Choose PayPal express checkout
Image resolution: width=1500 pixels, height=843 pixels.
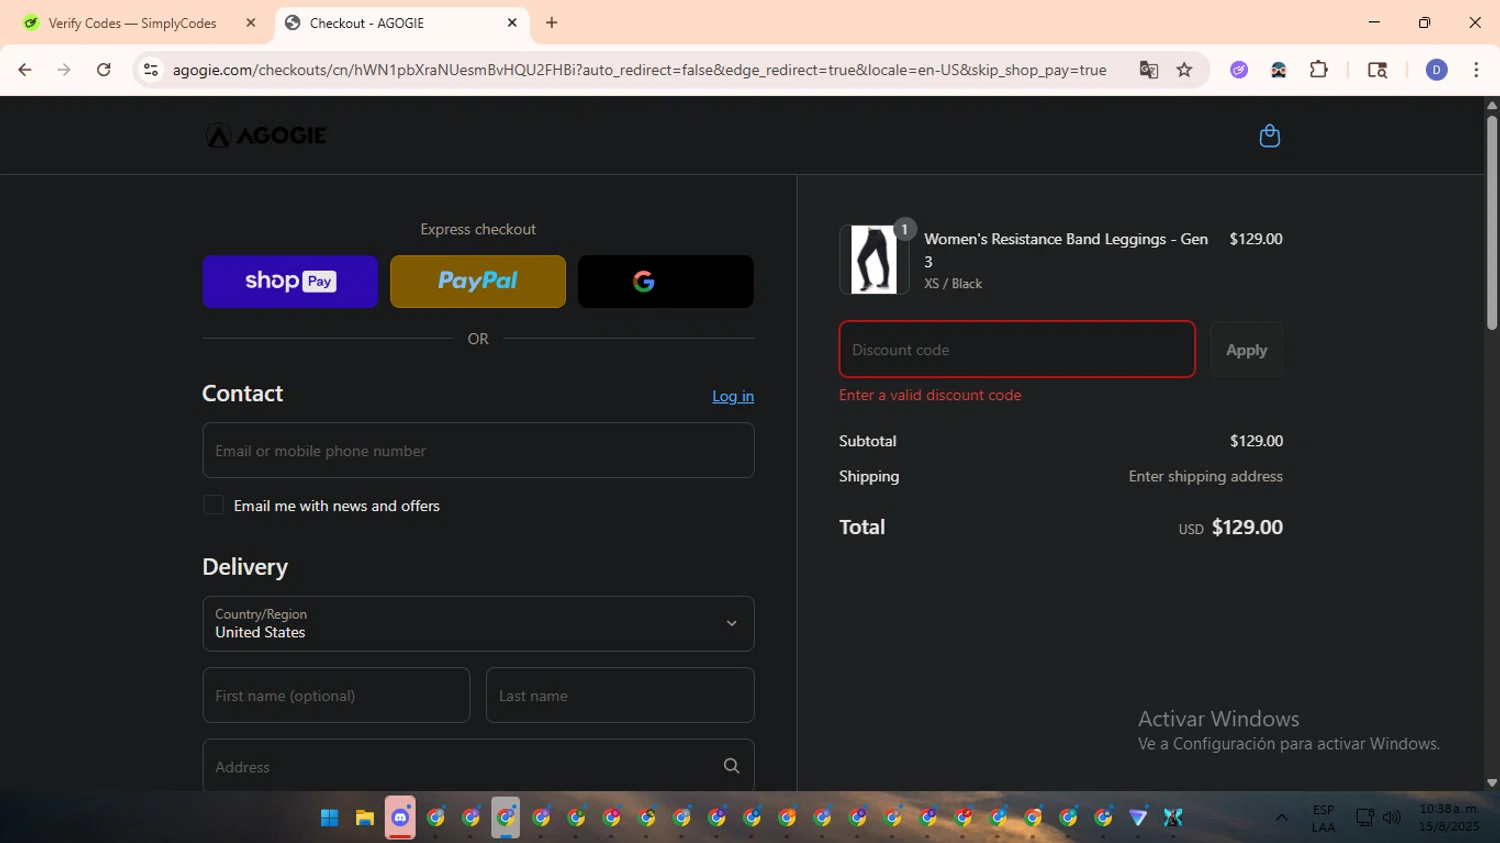tap(478, 281)
